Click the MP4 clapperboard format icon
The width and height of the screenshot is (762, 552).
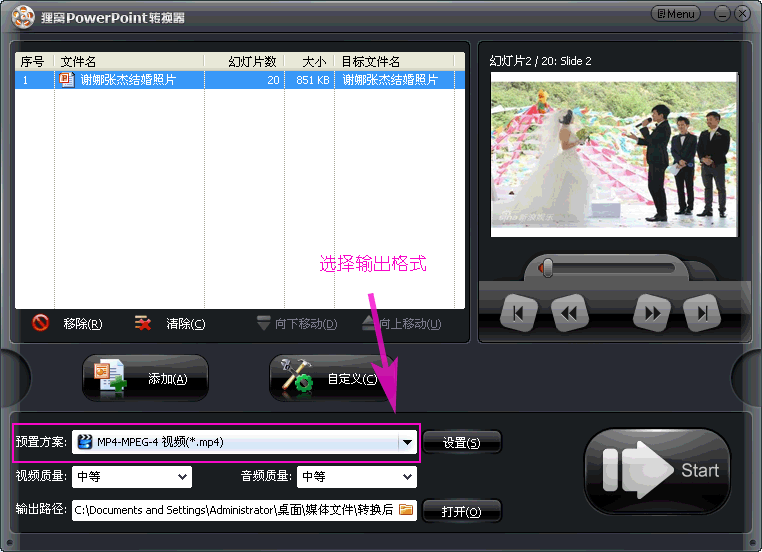click(x=85, y=442)
